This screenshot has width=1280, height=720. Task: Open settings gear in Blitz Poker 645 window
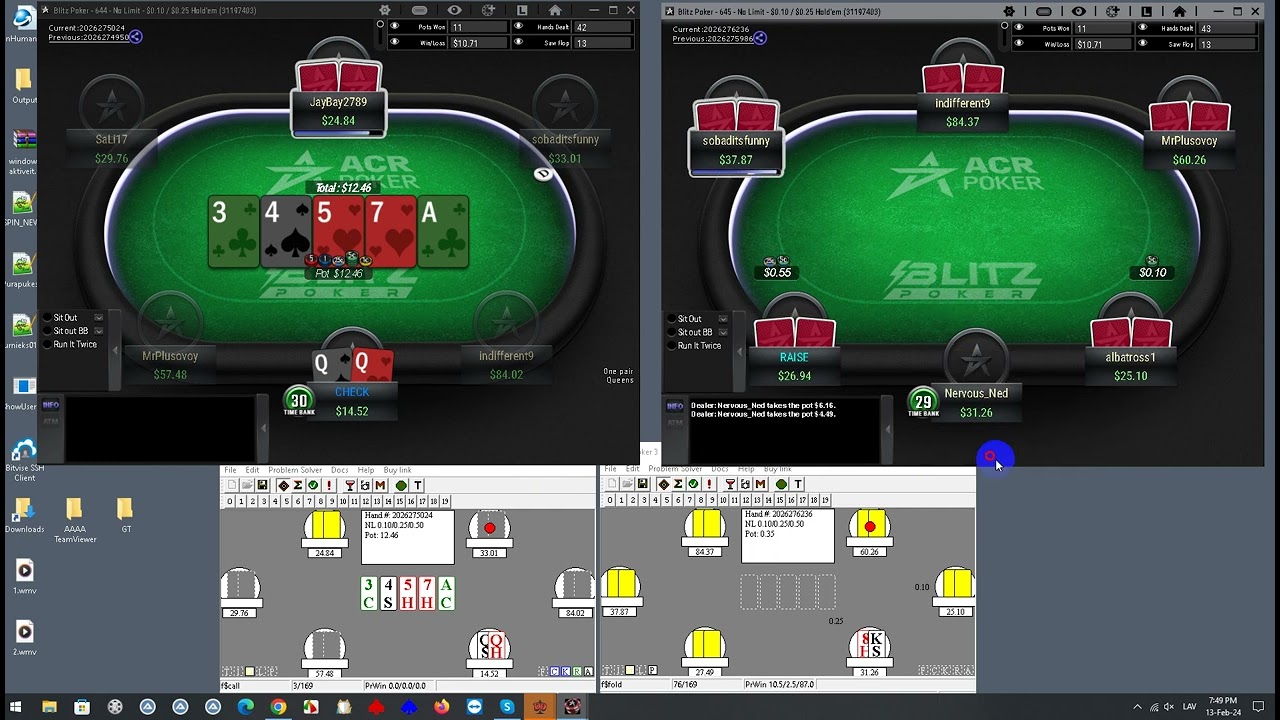coord(1008,12)
